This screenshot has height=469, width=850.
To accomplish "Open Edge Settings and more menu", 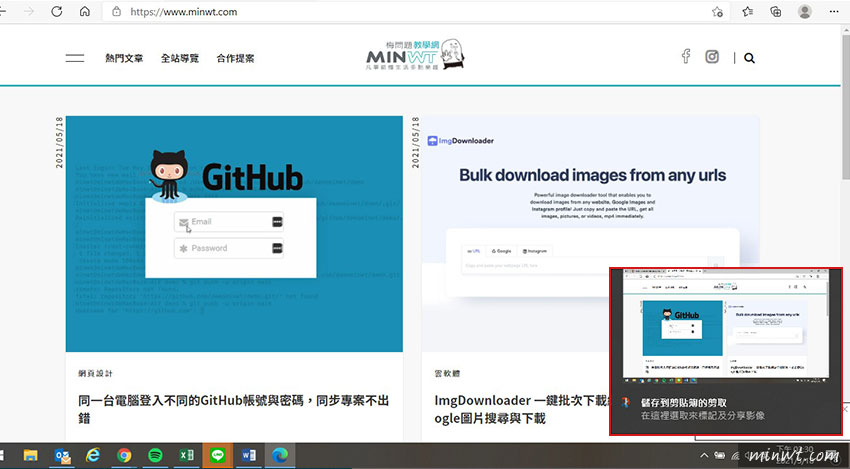I will [x=834, y=11].
